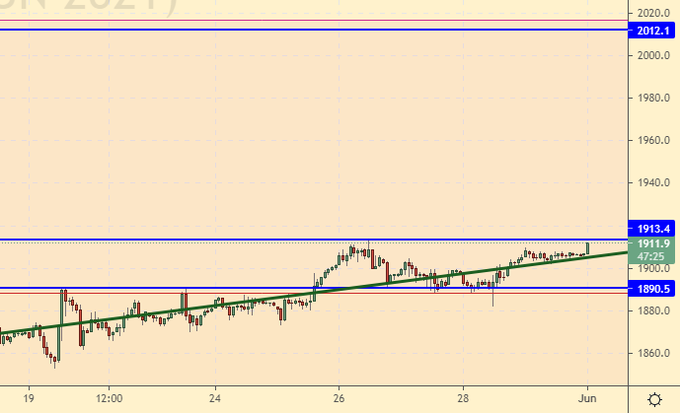Click the 12:00 time axis label
Image resolution: width=680 pixels, height=413 pixels.
[x=108, y=398]
